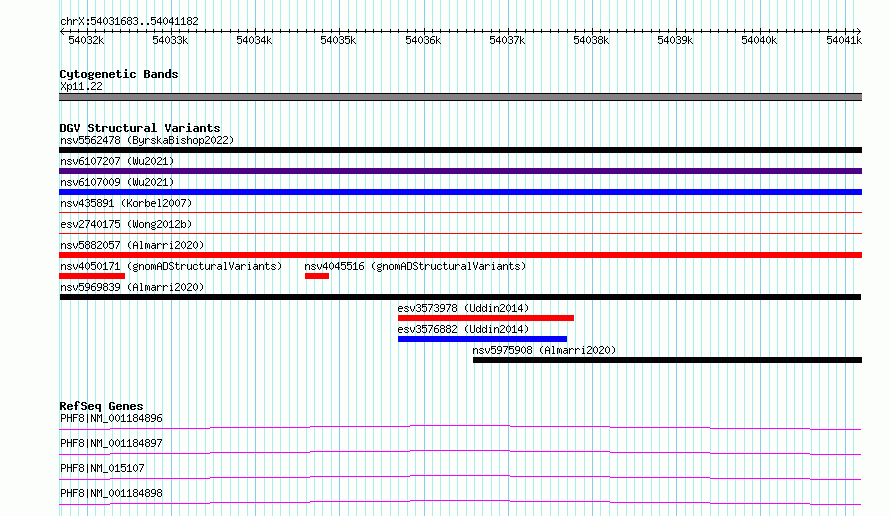Open variant nsv5562478 (ByrskaBishop2022) label

[147, 140]
